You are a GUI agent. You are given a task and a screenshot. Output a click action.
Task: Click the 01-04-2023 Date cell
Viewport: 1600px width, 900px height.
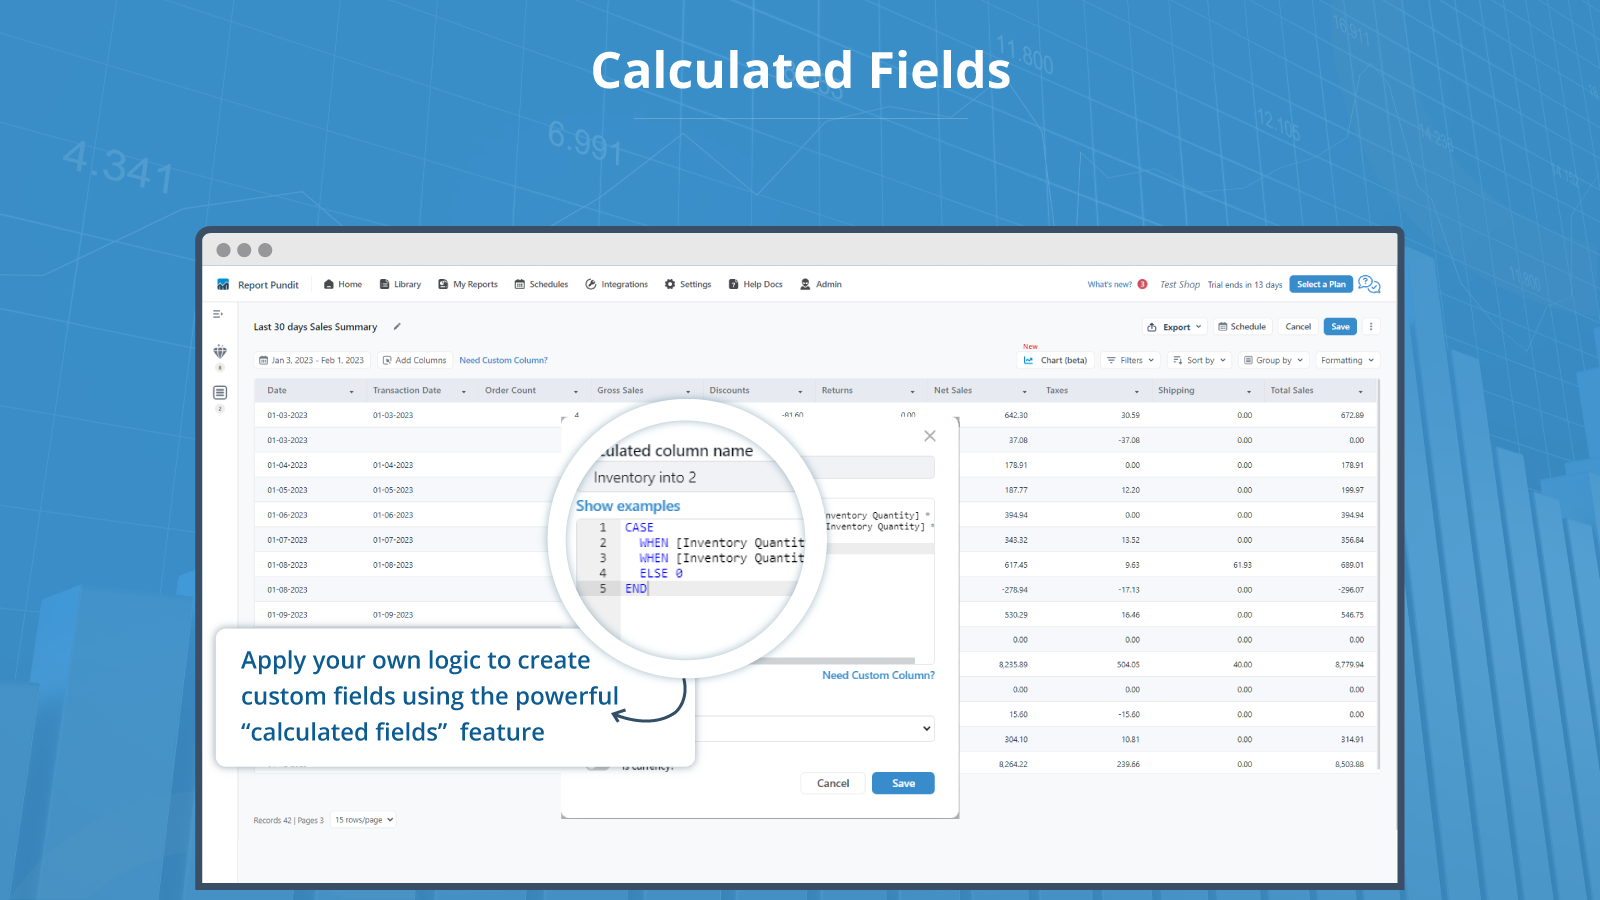pos(287,465)
